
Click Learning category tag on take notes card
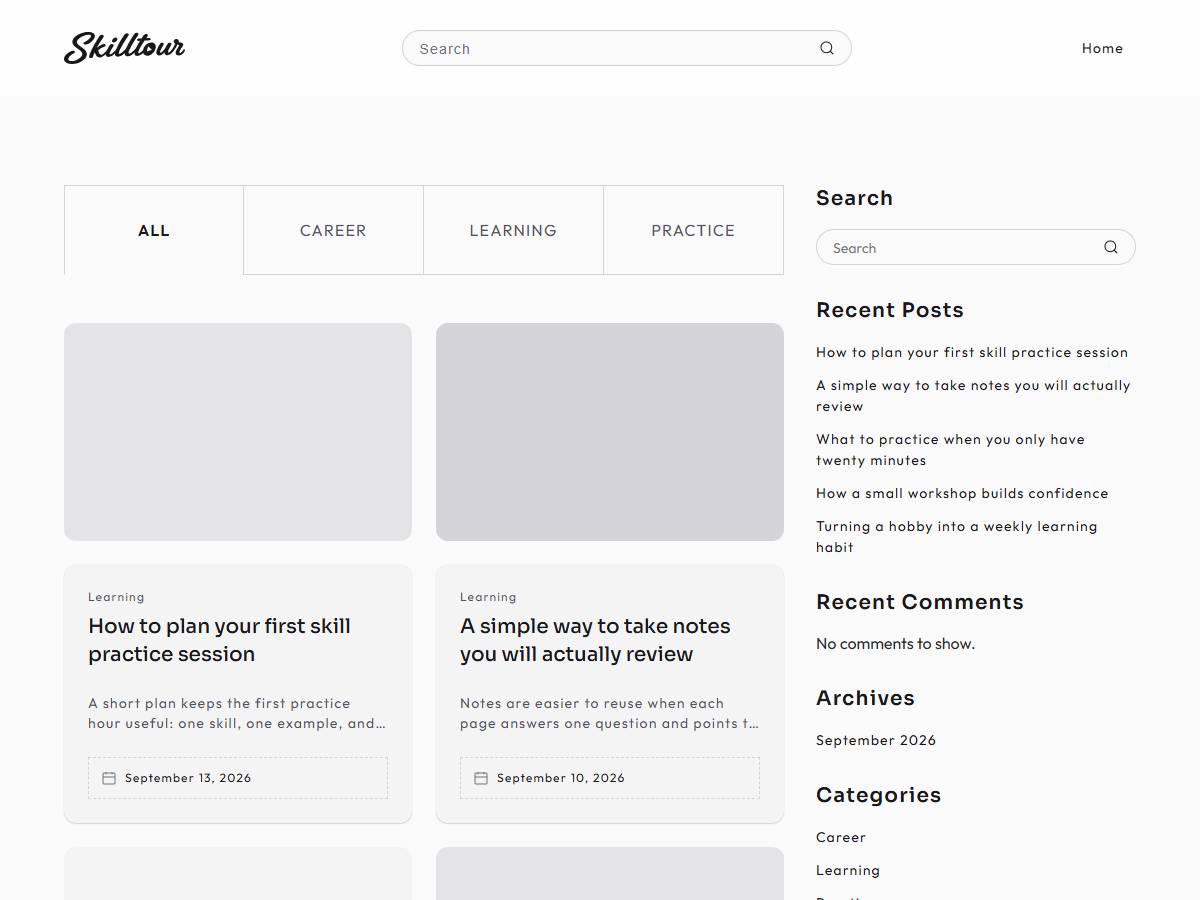tap(488, 597)
